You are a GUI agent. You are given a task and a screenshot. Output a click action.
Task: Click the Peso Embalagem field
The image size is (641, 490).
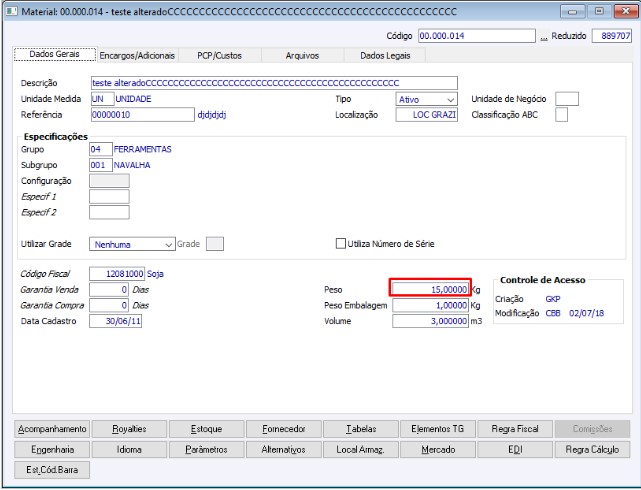(430, 305)
